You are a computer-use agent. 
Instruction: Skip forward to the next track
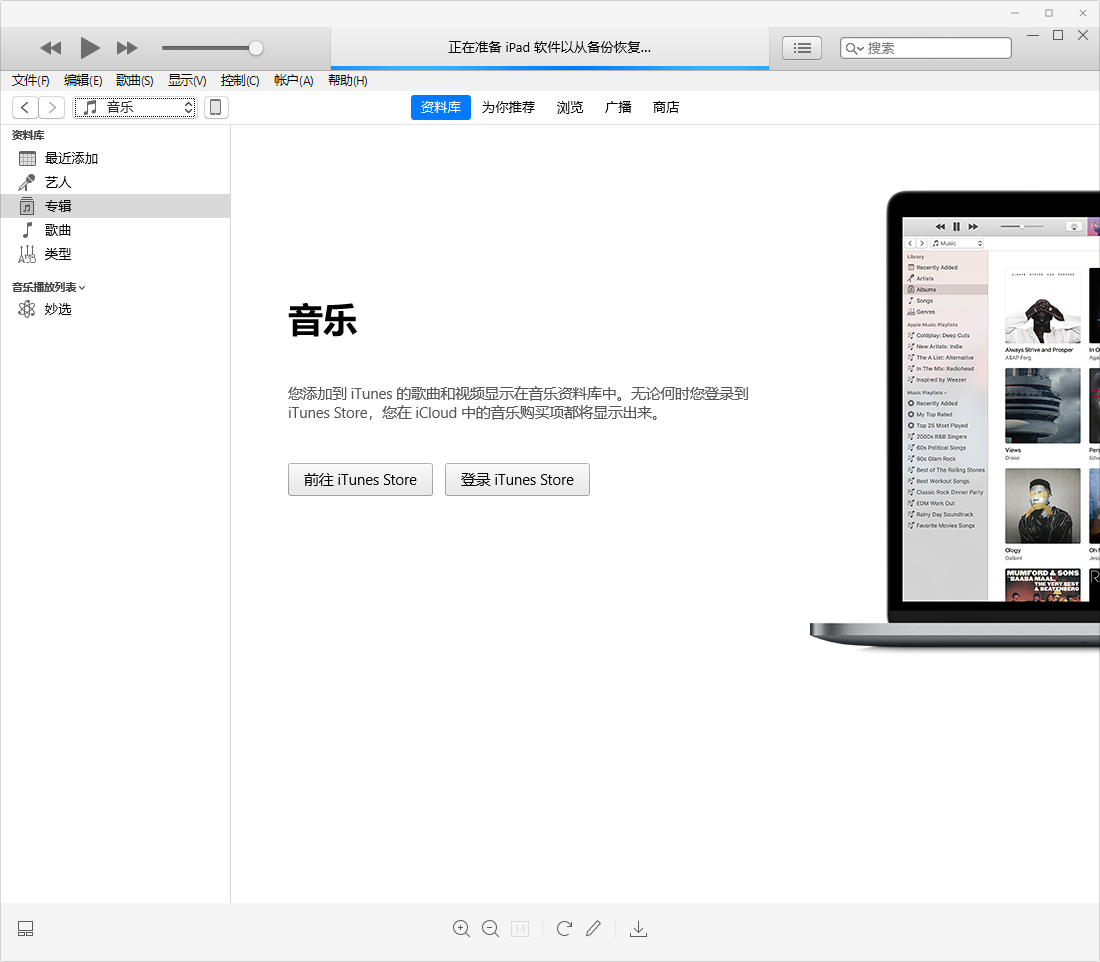(x=127, y=48)
